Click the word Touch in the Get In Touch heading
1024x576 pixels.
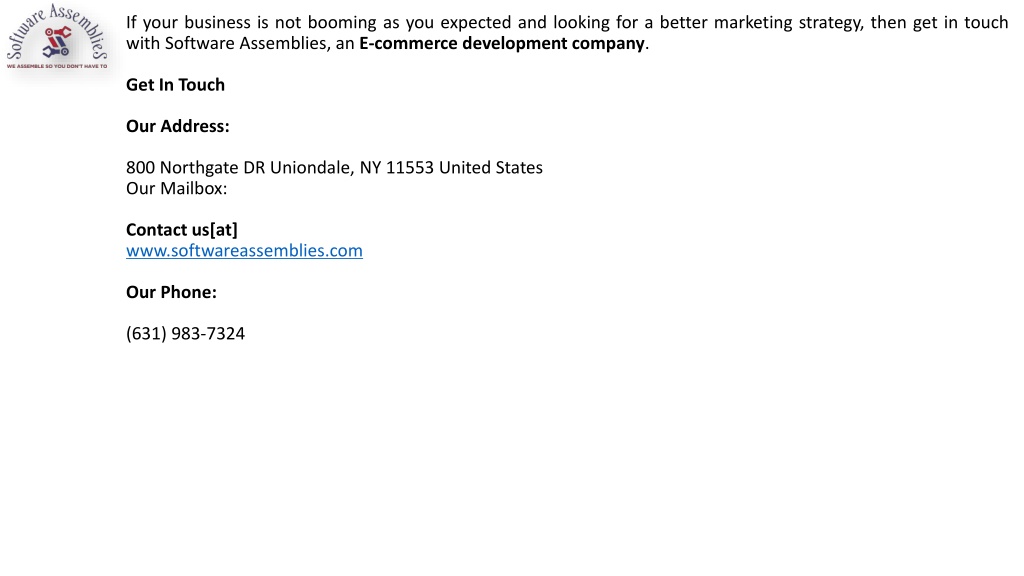click(201, 85)
